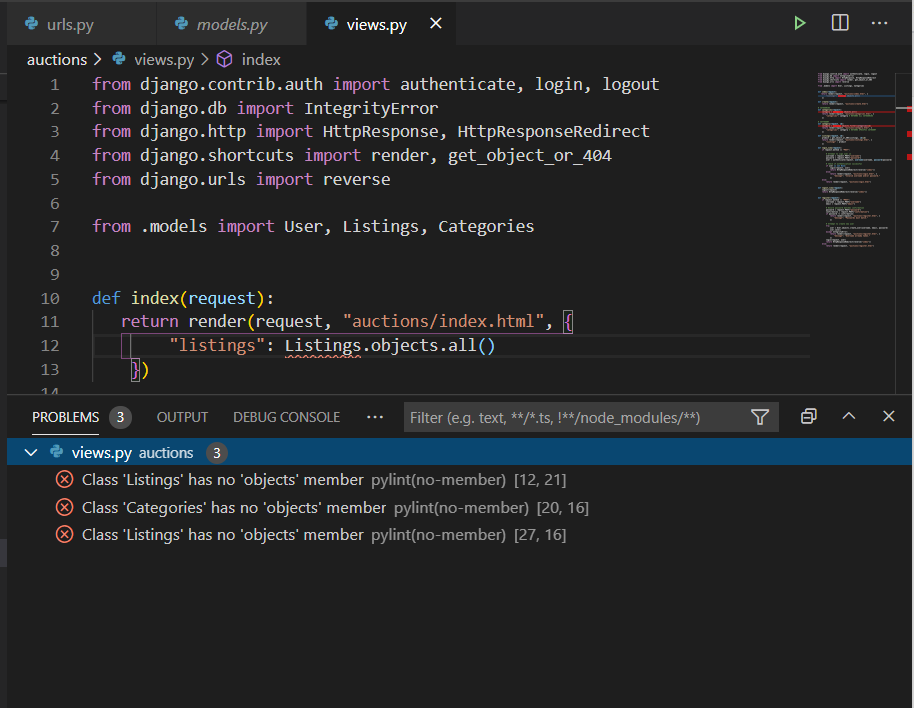This screenshot has width=914, height=708.
Task: Click the auctions folder breadcrumb
Action: pyautogui.click(x=57, y=60)
